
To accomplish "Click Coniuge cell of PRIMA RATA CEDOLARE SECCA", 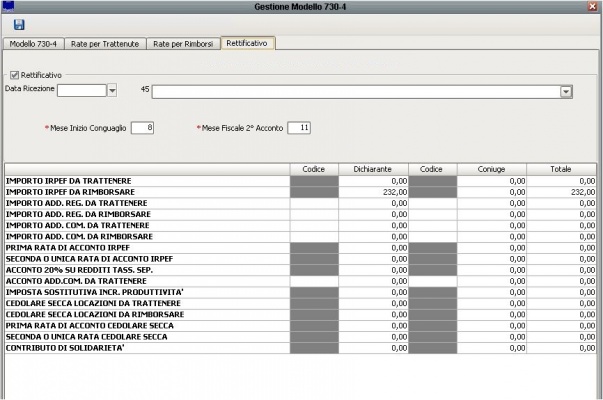I will pos(491,326).
